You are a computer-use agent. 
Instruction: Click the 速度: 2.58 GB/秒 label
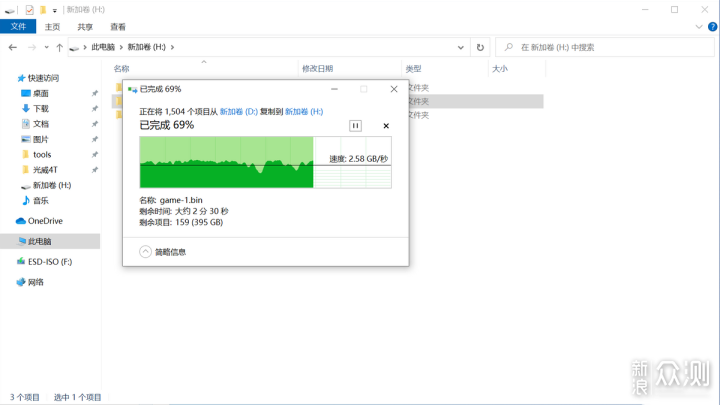tap(358, 159)
